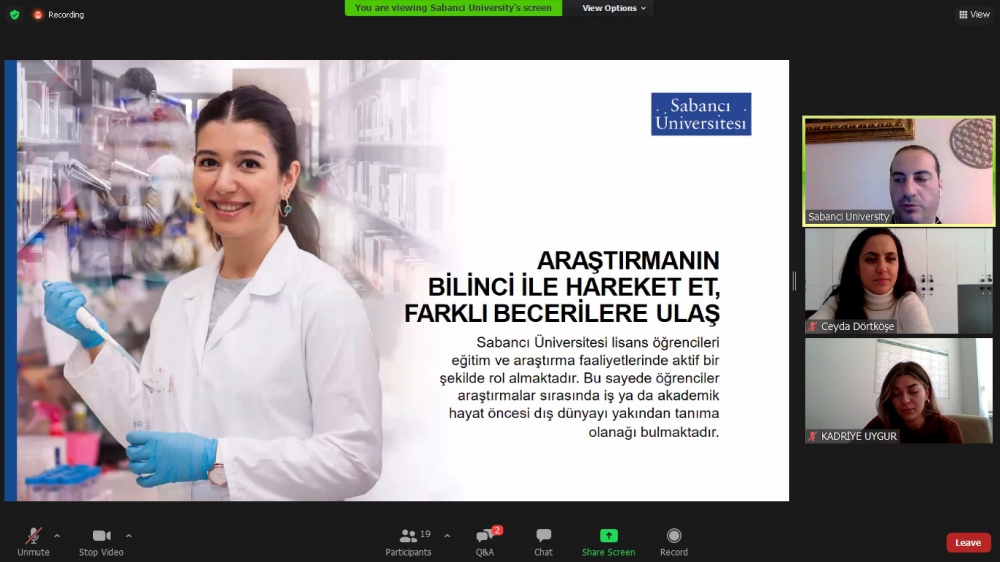
Task: Click the green encryption shield icon
Action: pos(15,14)
